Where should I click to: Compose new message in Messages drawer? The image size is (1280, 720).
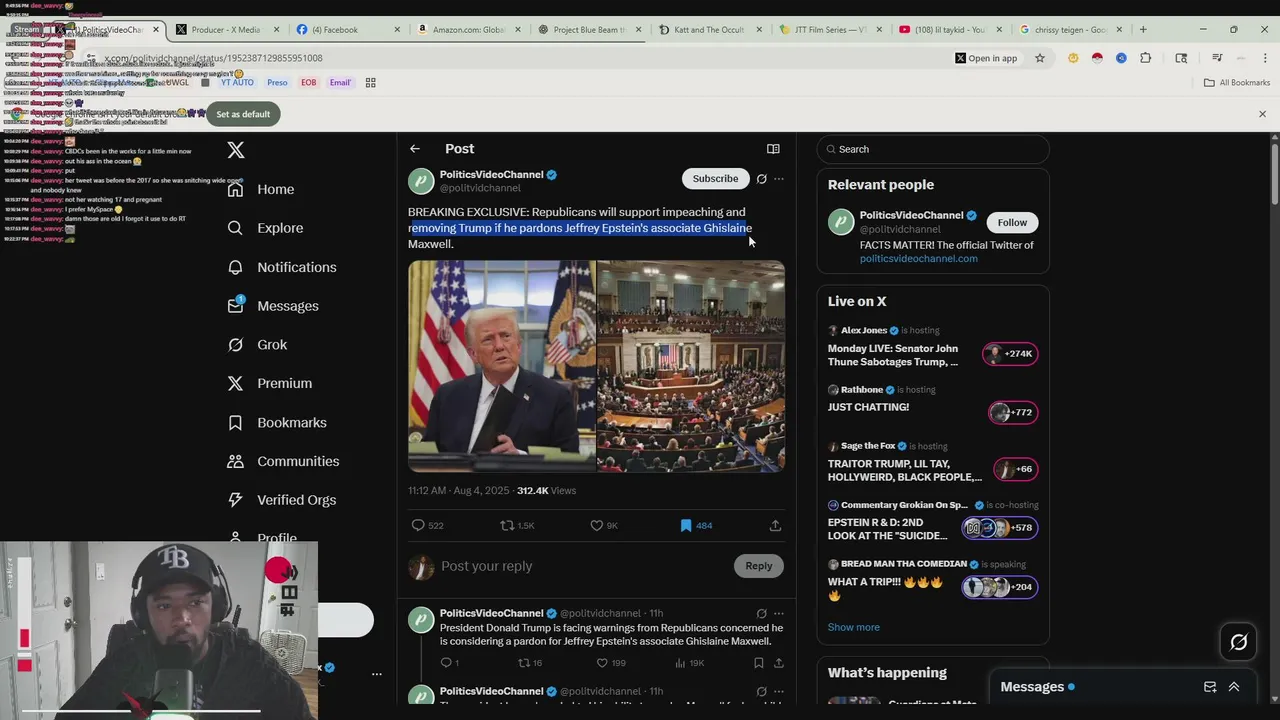pos(1210,687)
